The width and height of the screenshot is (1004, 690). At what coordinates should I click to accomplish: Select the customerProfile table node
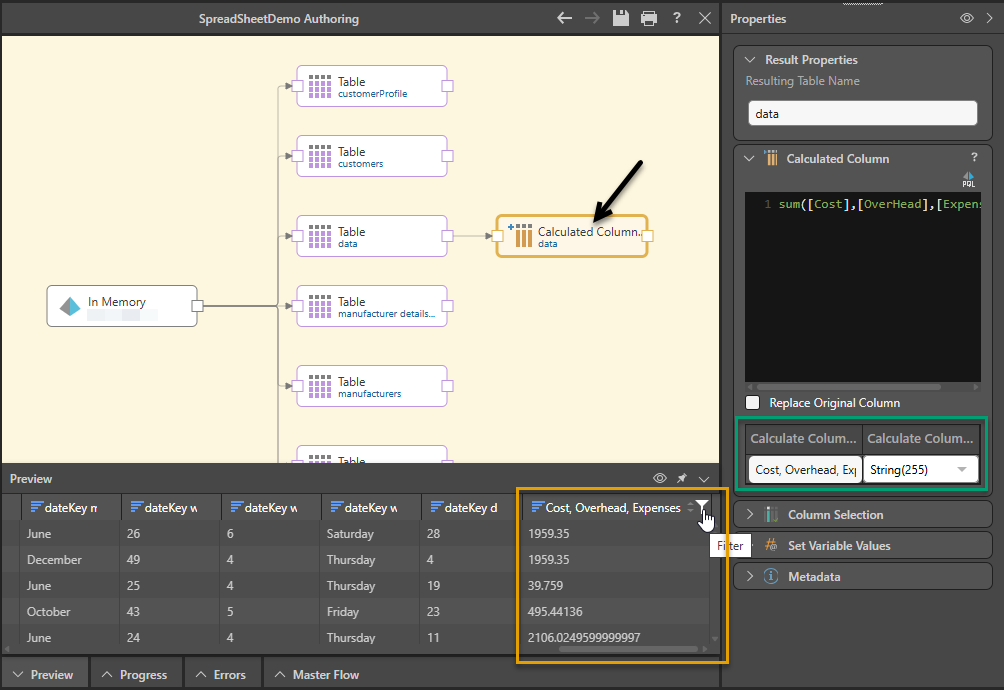[x=372, y=87]
